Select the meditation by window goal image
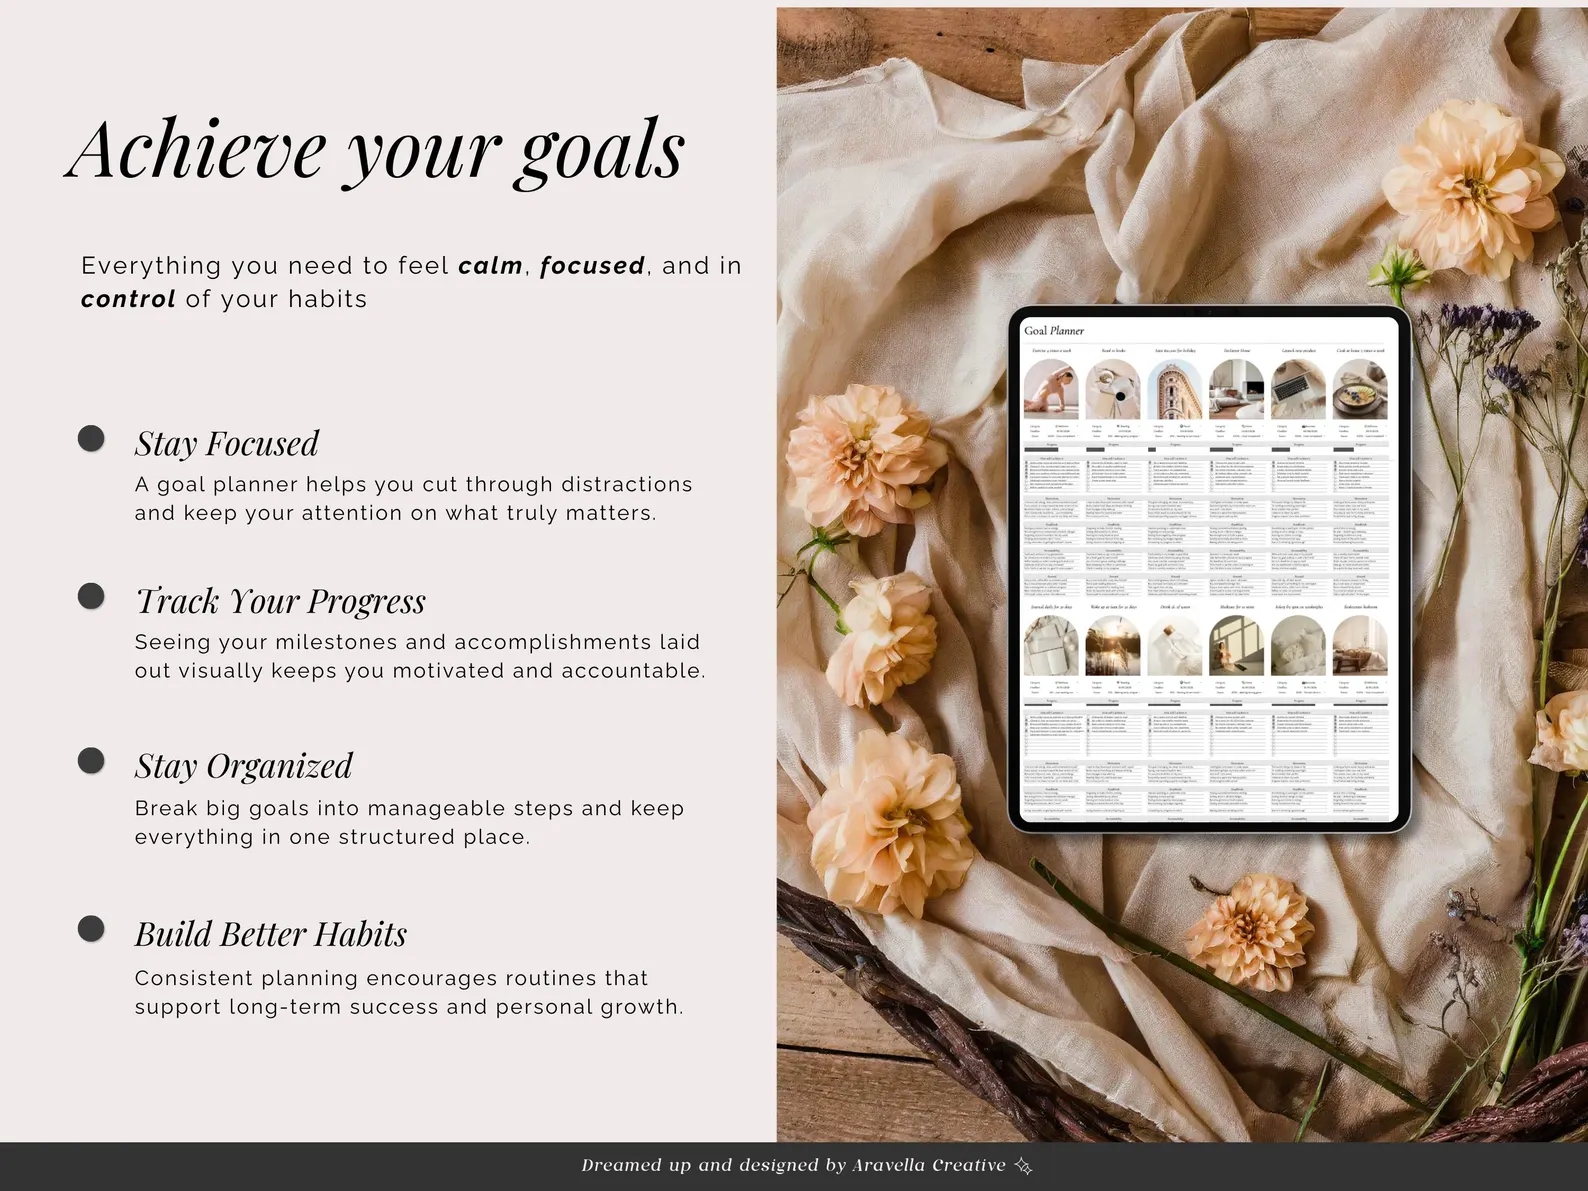1588x1191 pixels. (x=1237, y=646)
